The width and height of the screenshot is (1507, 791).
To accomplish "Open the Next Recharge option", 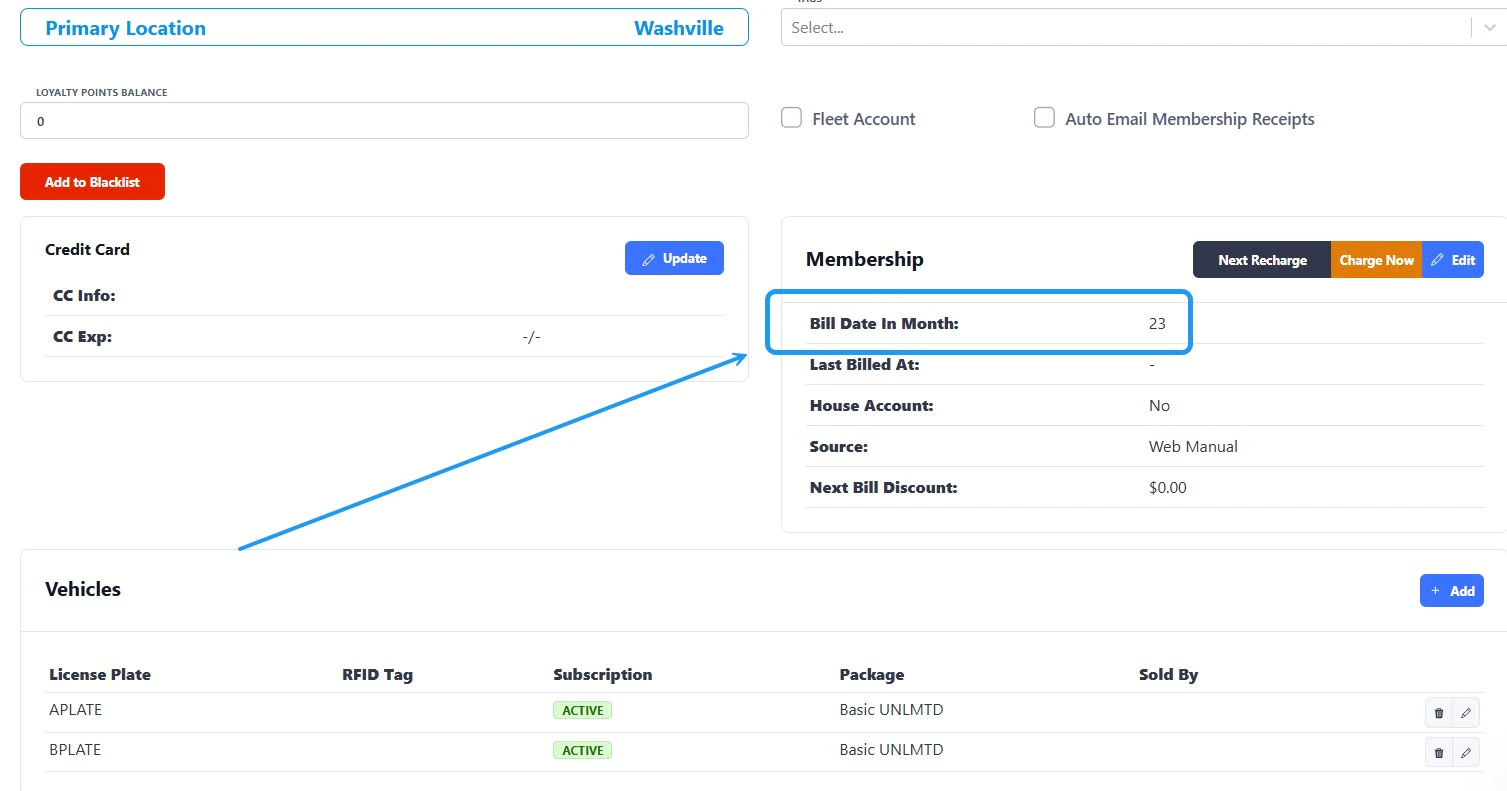I will [1262, 260].
